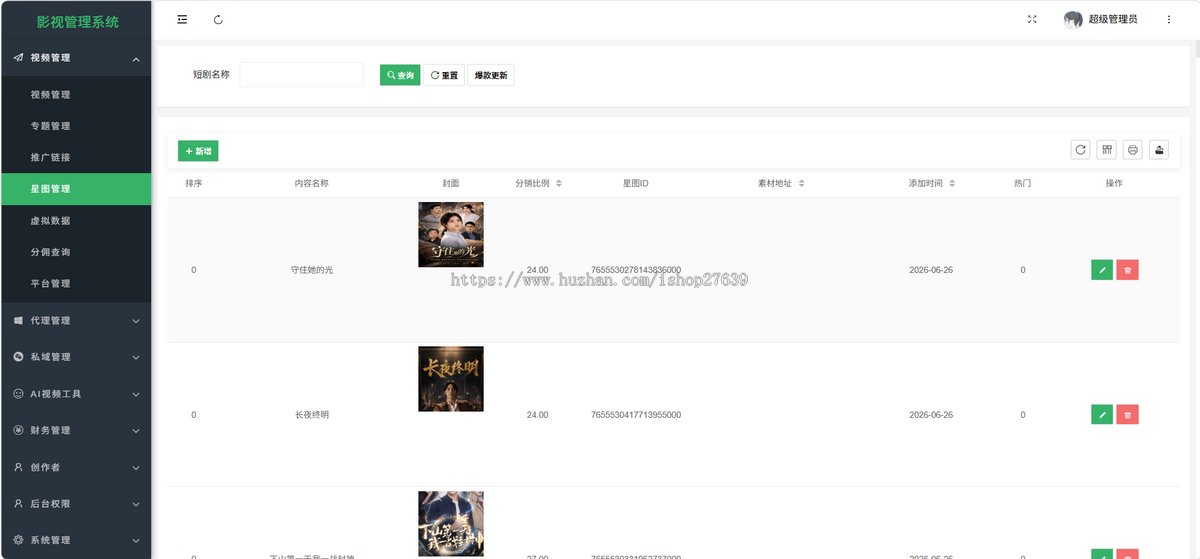The width and height of the screenshot is (1200, 559).
Task: Export table data with the export icon
Action: [x=1158, y=150]
